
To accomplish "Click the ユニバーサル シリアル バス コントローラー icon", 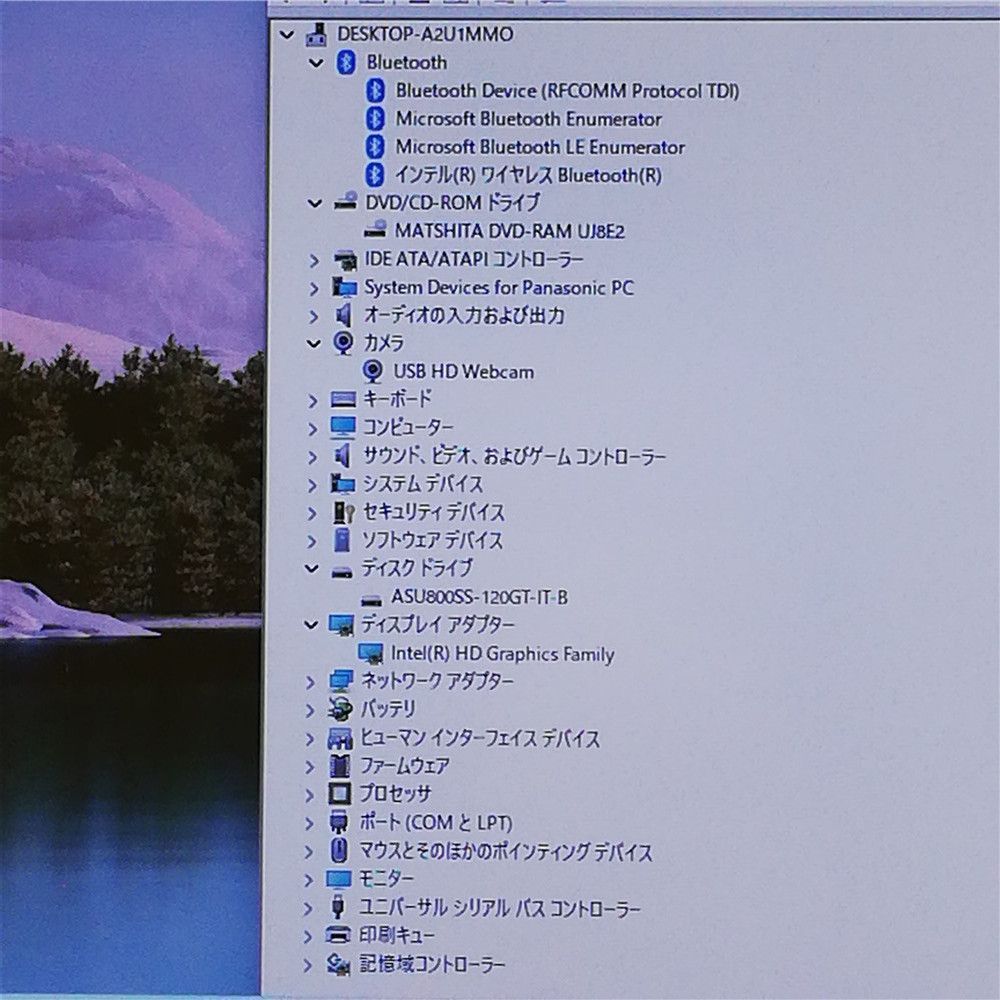I will (x=339, y=908).
